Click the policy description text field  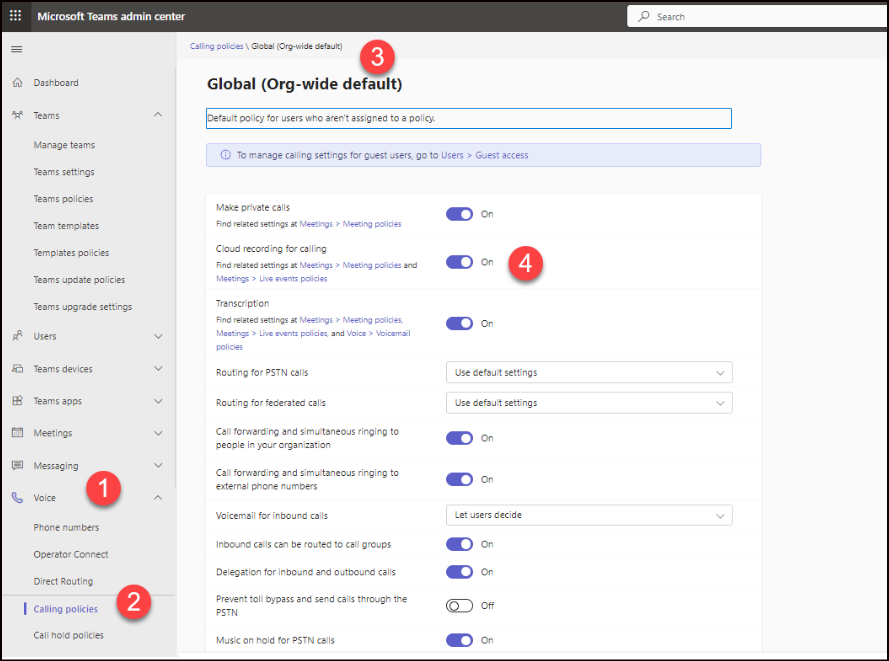[468, 118]
